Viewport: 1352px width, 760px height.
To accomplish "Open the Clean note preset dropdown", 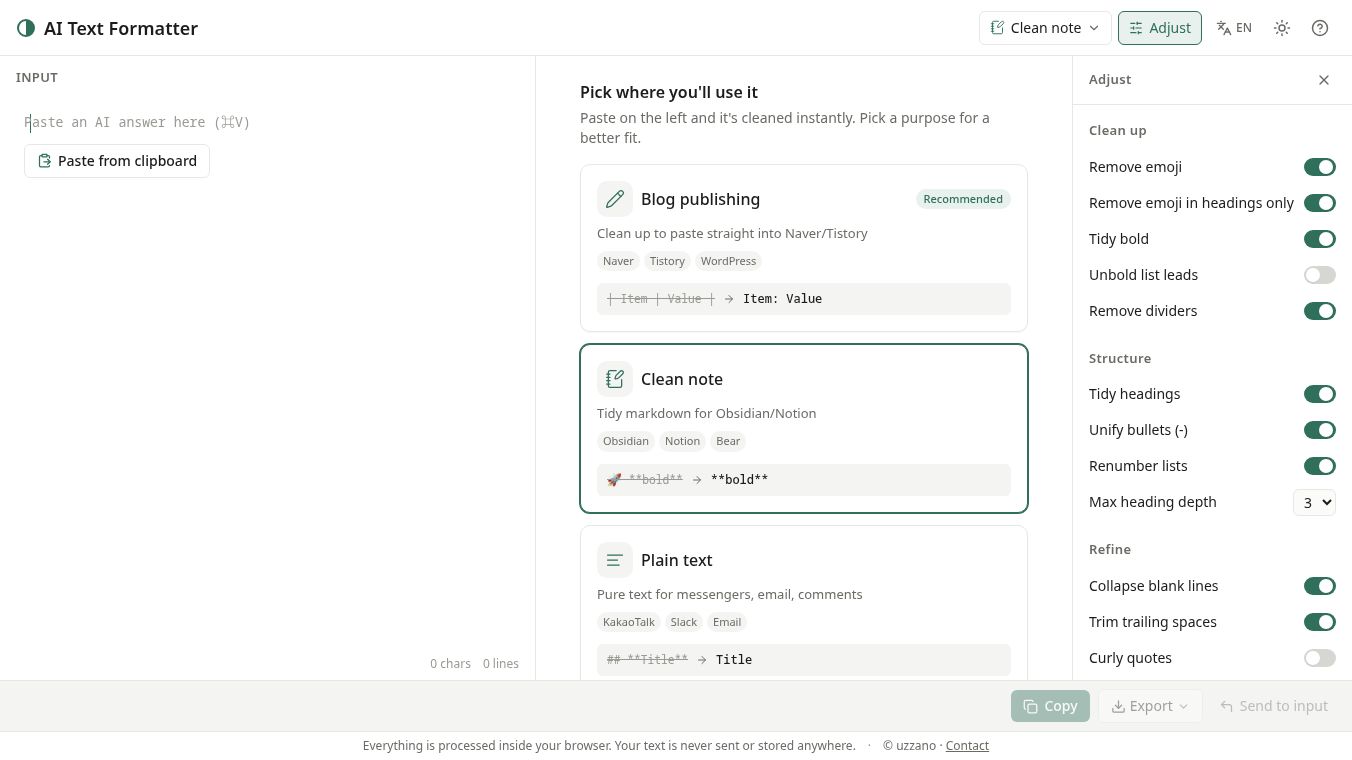I will click(1044, 28).
